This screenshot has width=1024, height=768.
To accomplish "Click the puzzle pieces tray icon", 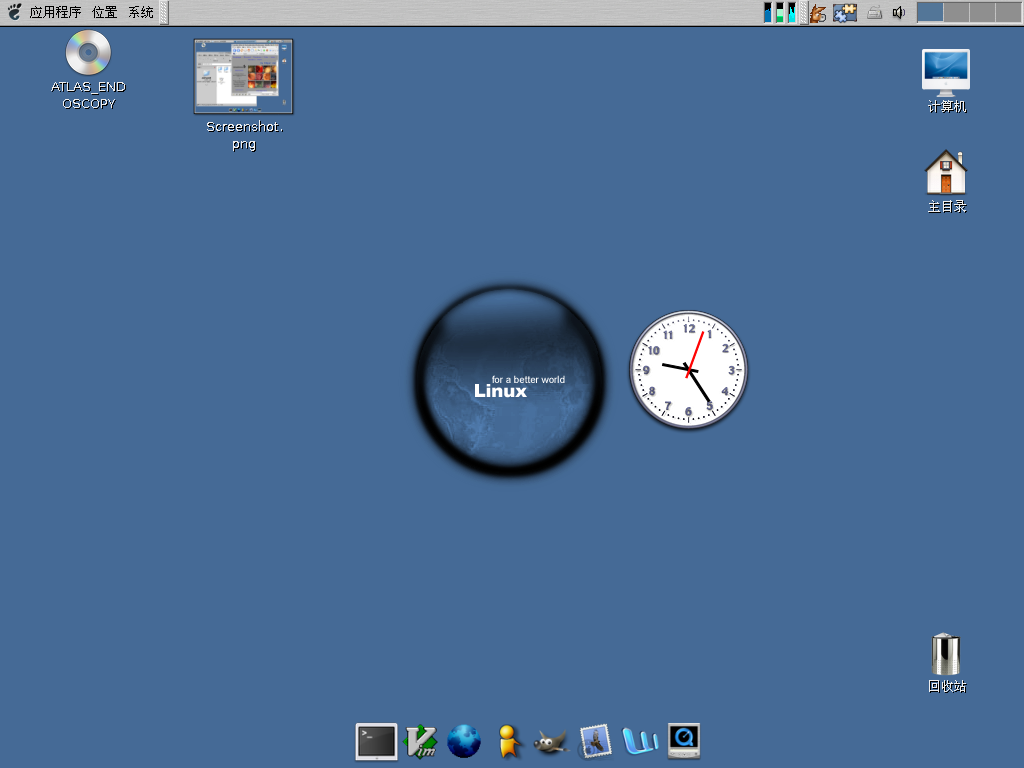I will point(844,12).
